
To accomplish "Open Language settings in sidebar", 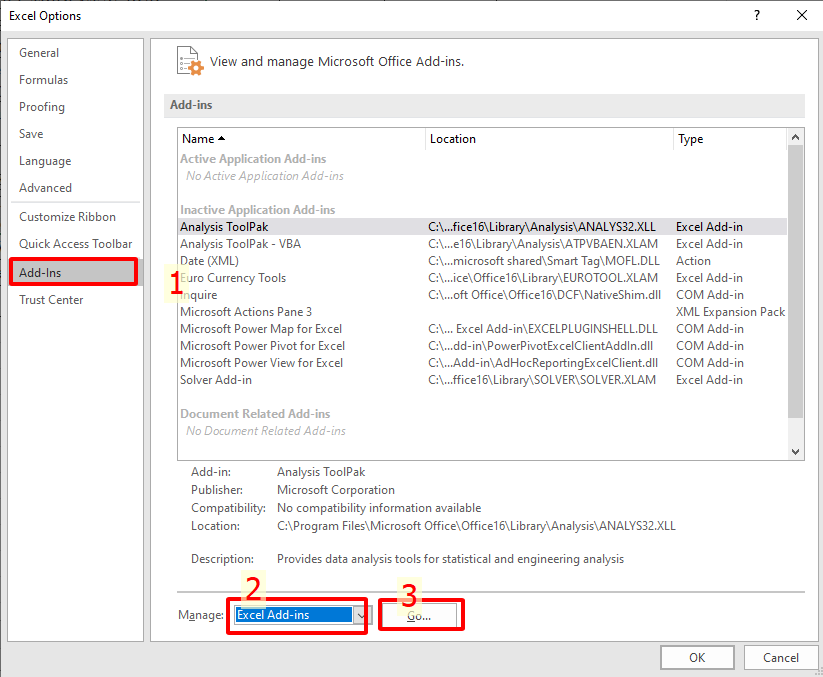I will [x=45, y=161].
